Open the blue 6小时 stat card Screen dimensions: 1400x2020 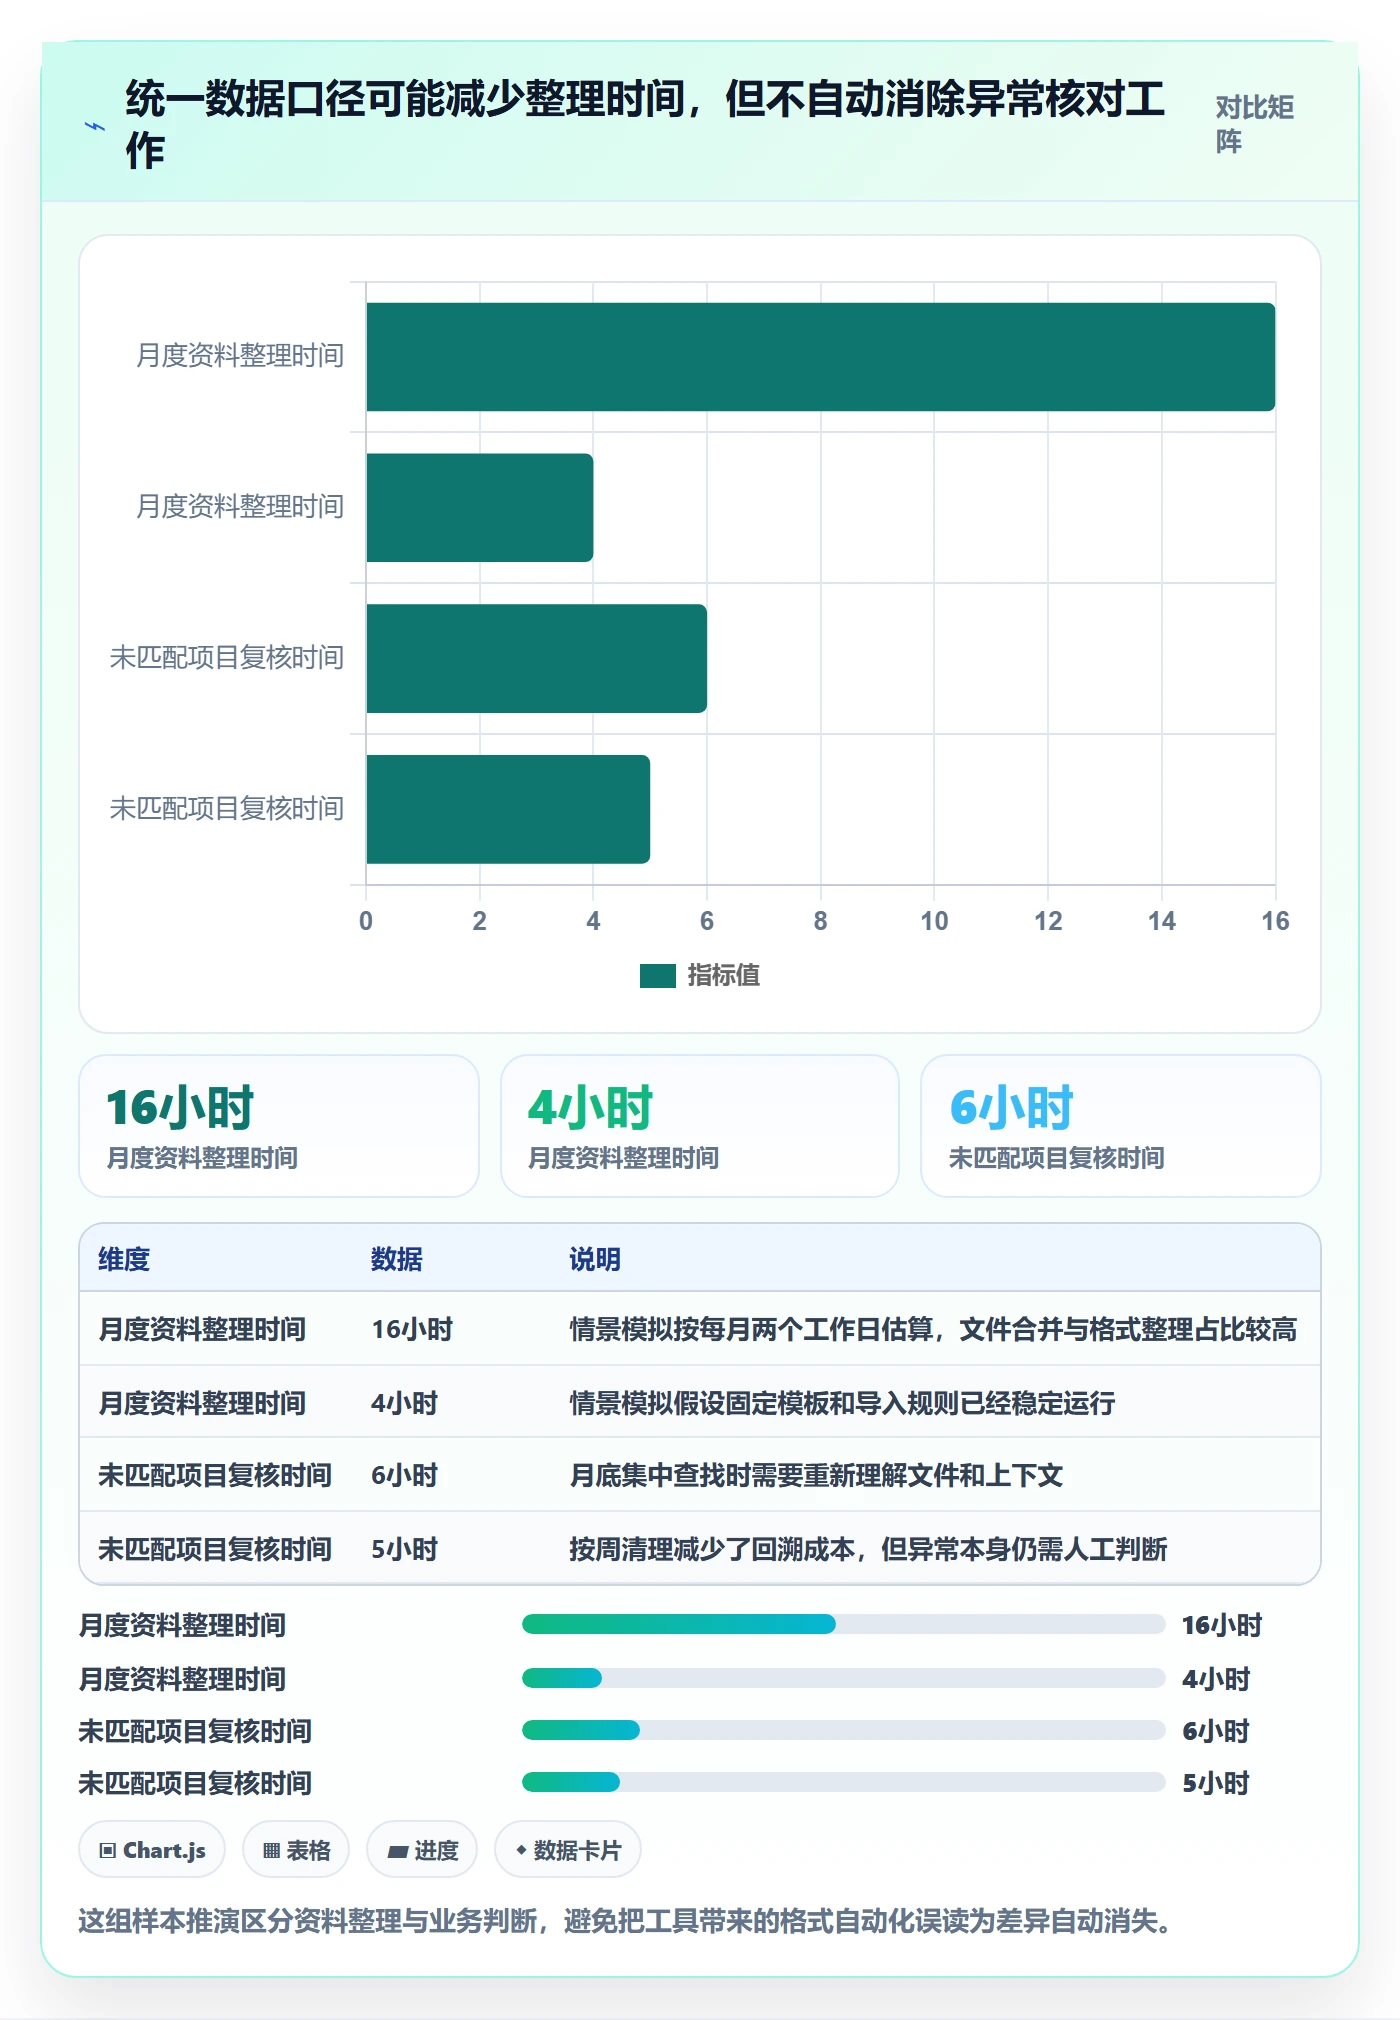coord(1121,1126)
